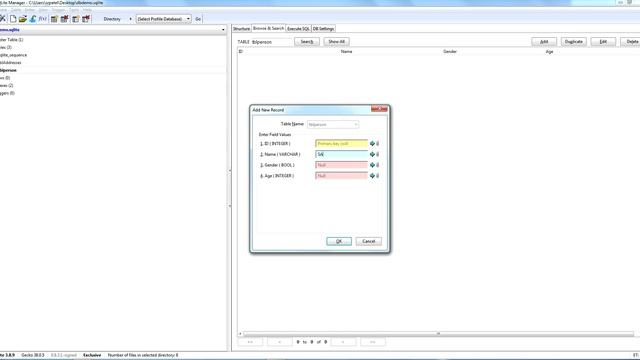The width and height of the screenshot is (640, 360).
Task: Click OK in Add New Record dialog
Action: point(339,241)
